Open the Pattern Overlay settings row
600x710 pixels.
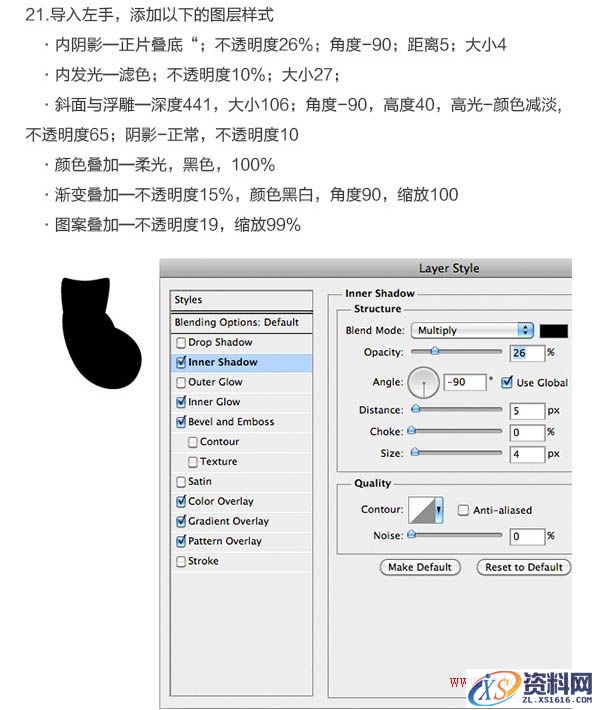241,542
